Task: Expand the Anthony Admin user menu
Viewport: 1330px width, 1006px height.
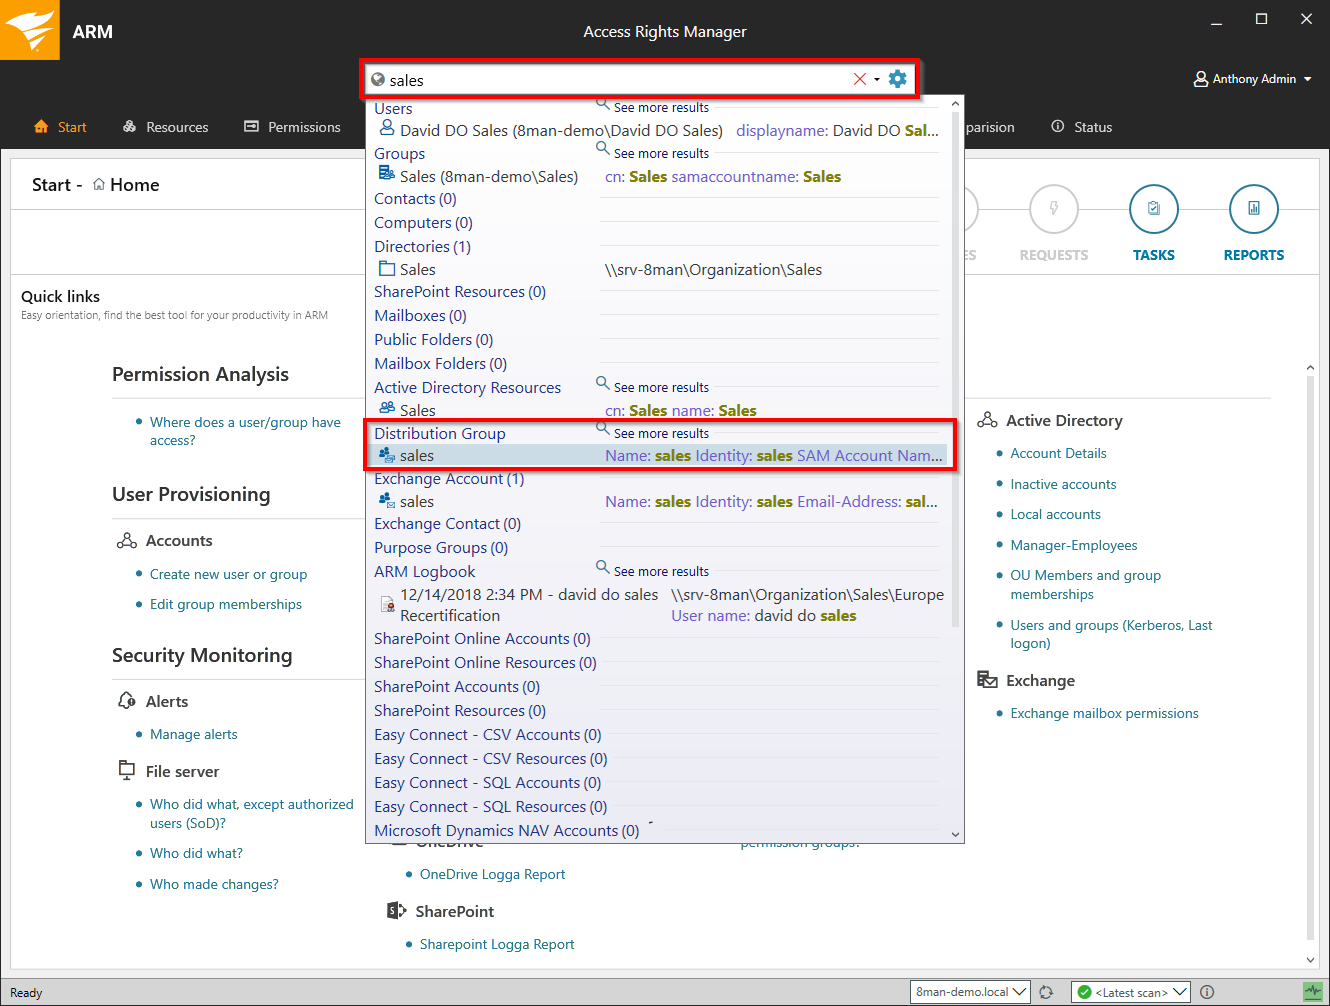Action: pos(1253,79)
